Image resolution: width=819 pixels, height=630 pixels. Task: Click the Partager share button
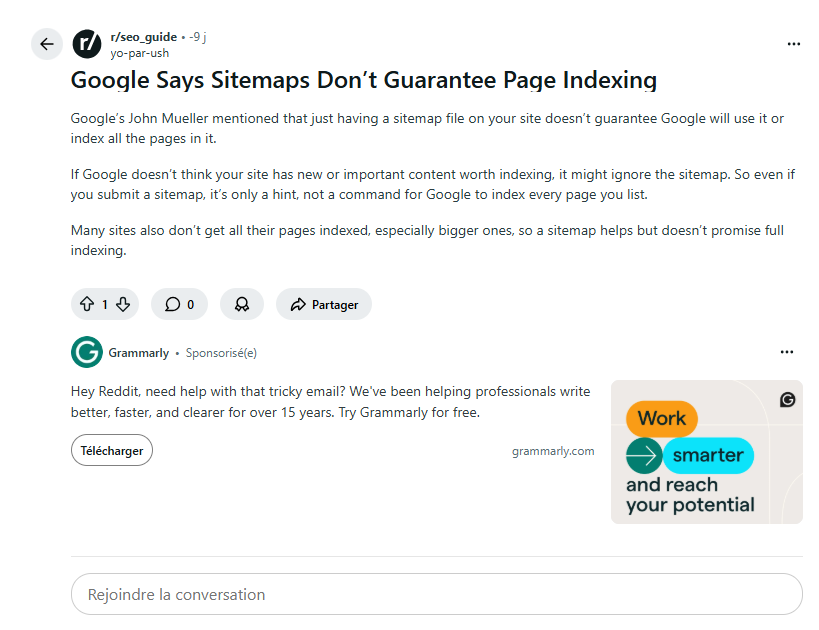tap(324, 304)
